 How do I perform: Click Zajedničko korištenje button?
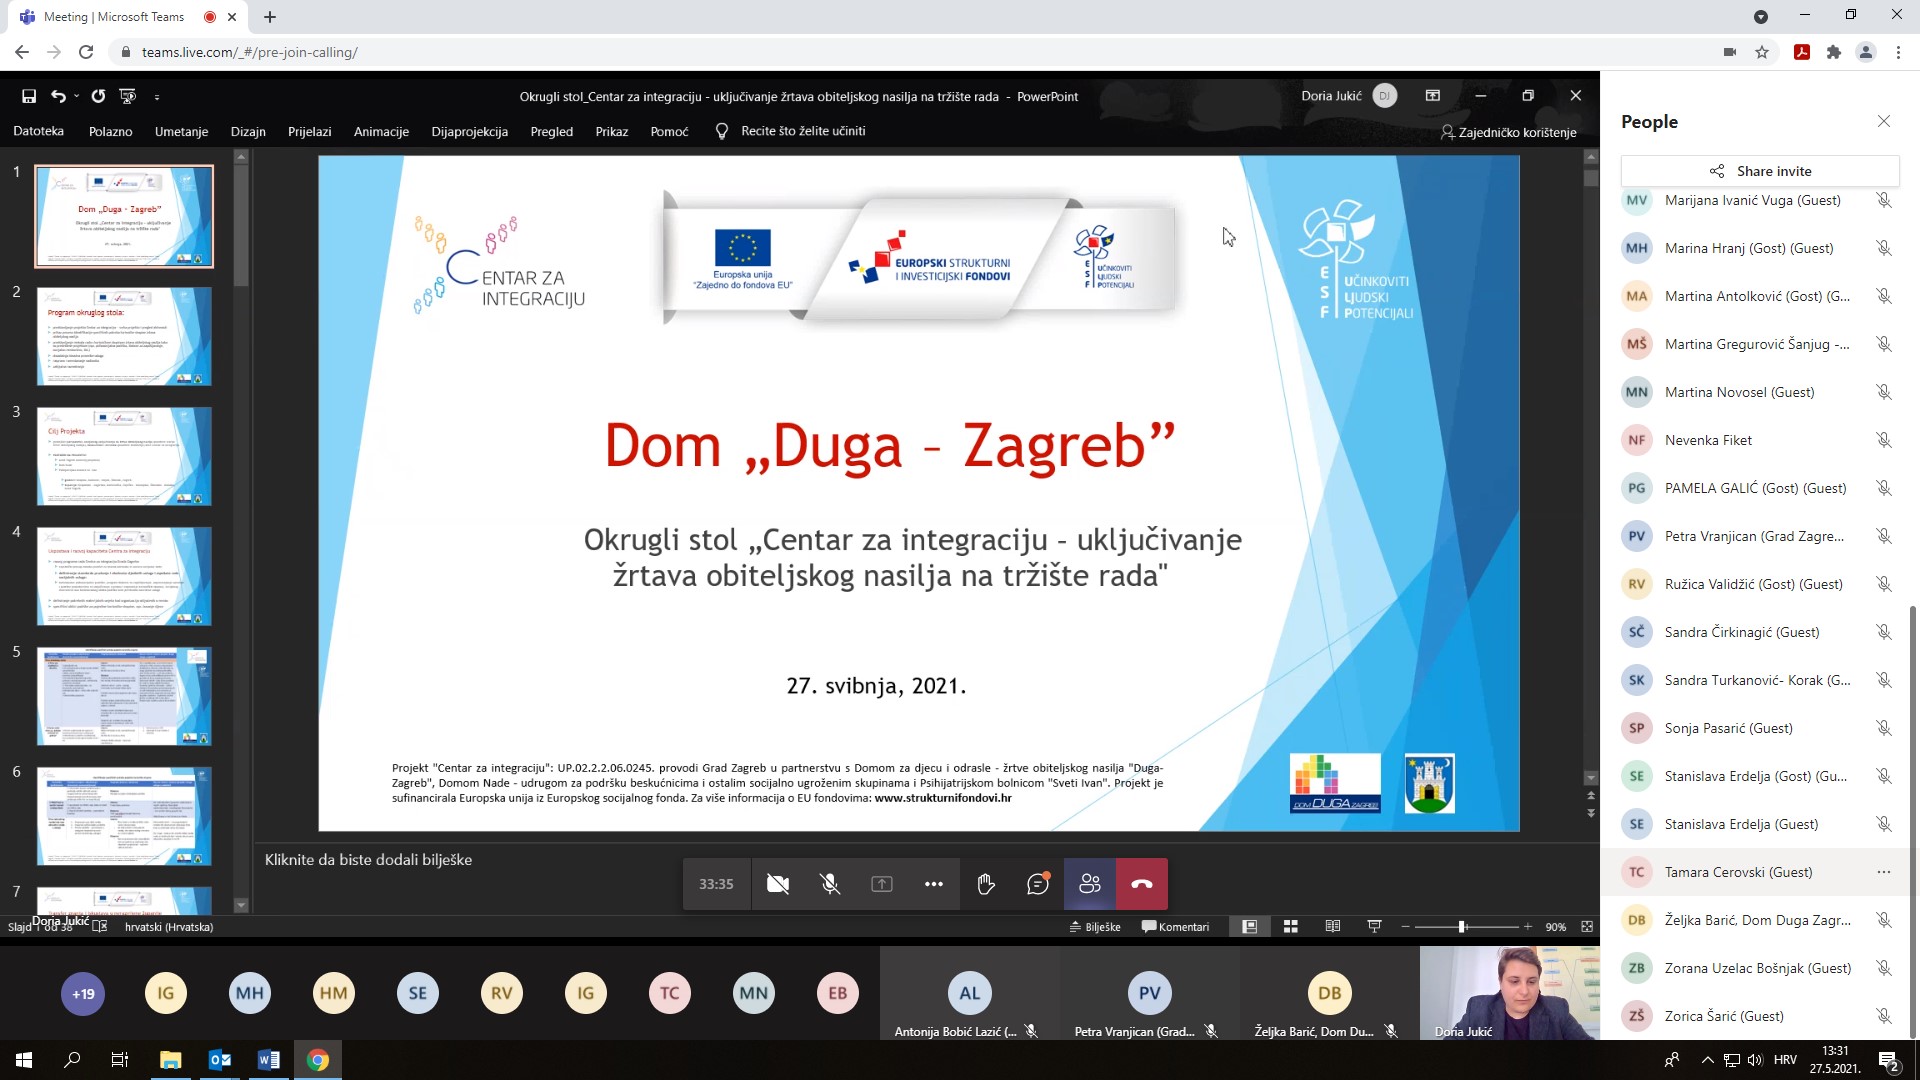(1508, 132)
